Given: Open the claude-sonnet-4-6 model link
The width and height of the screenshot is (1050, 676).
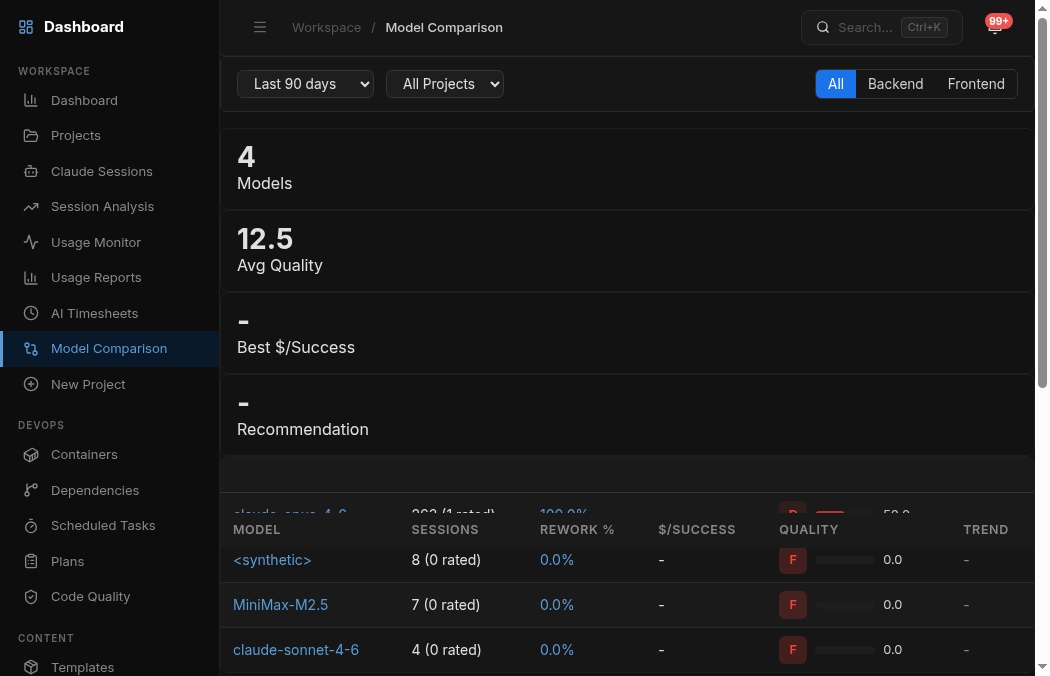Looking at the screenshot, I should point(296,650).
